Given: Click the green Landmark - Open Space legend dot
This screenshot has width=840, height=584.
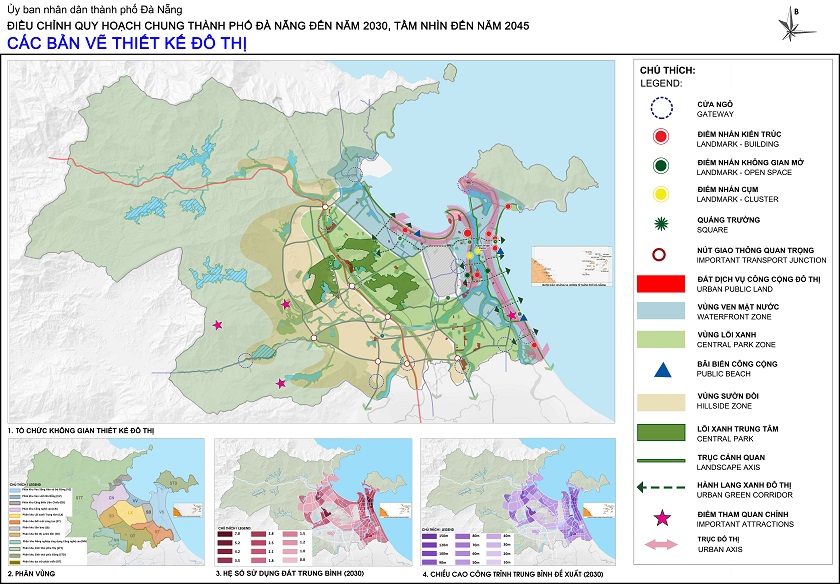Looking at the screenshot, I should click(660, 165).
